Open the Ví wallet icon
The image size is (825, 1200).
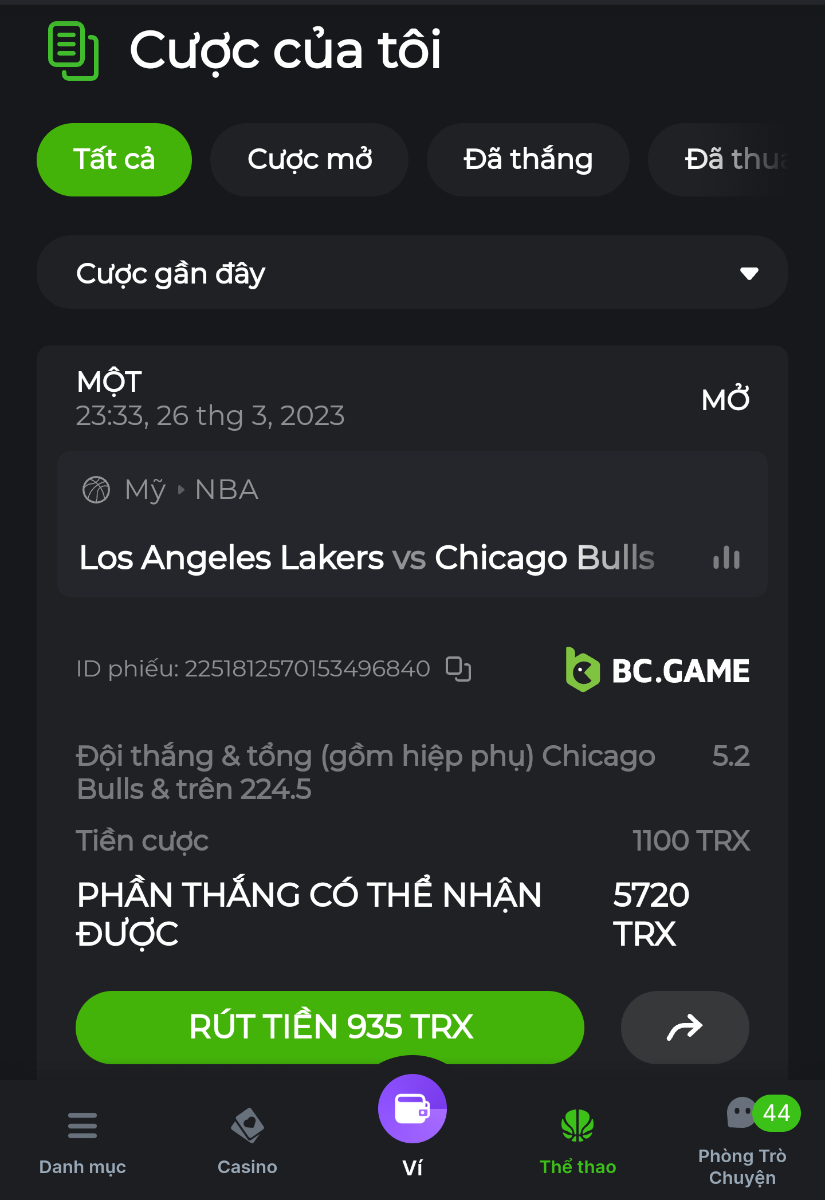coord(412,1109)
